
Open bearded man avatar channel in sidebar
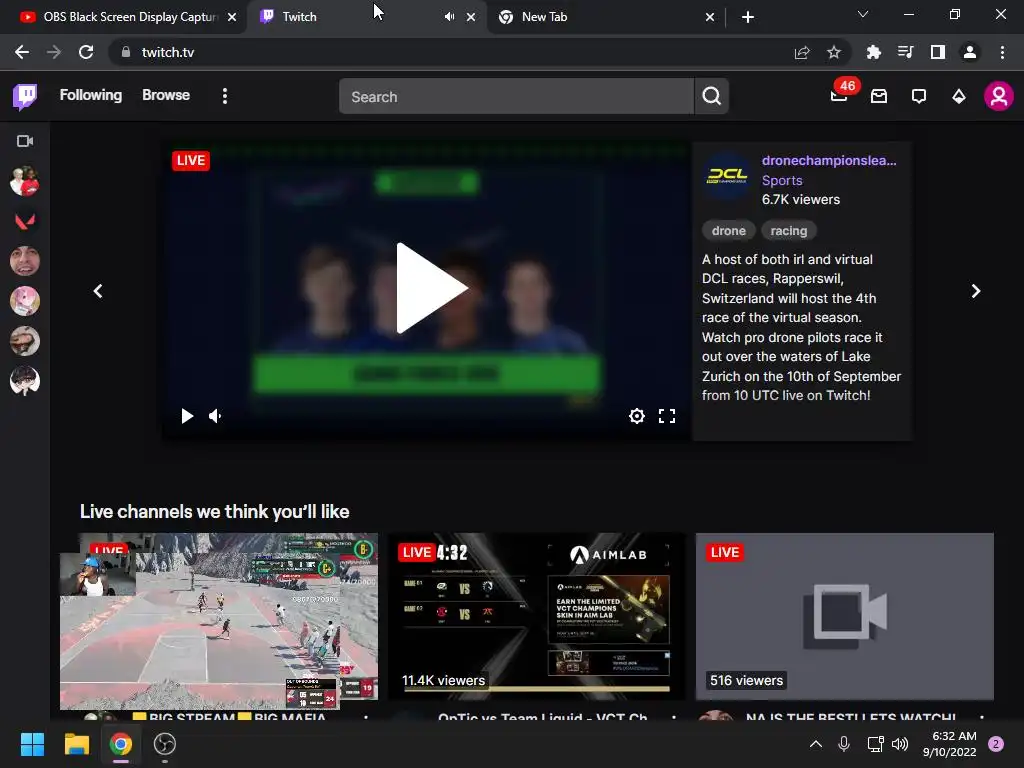point(25,341)
